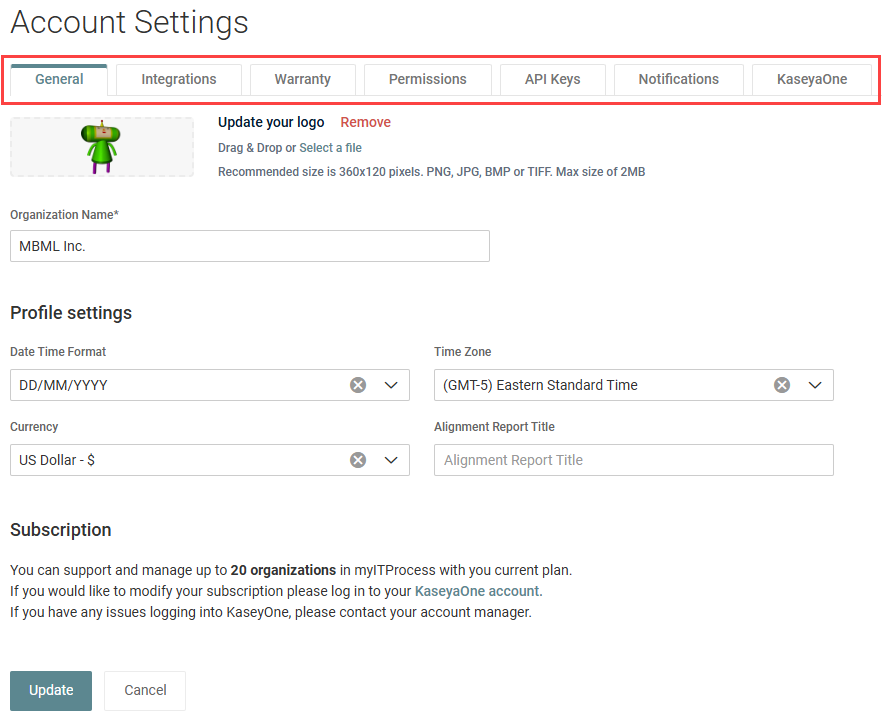Image resolution: width=882 pixels, height=721 pixels.
Task: Open the Notifications tab
Action: pos(678,79)
